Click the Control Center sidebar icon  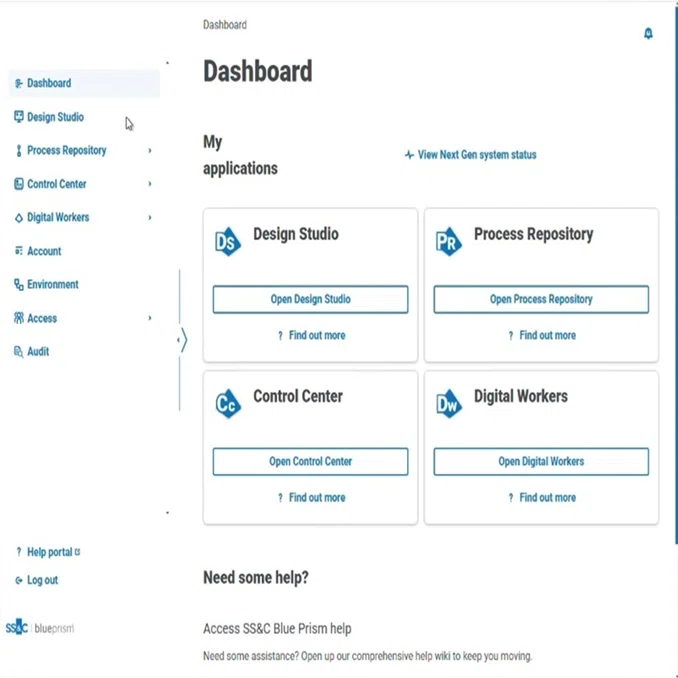click(18, 184)
